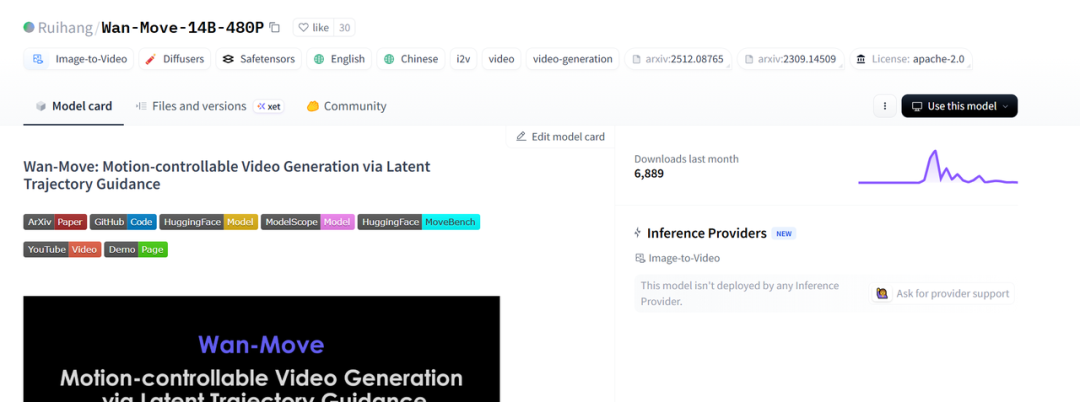Open the GitHub Code badge
The image size is (1080, 402).
[x=123, y=222]
